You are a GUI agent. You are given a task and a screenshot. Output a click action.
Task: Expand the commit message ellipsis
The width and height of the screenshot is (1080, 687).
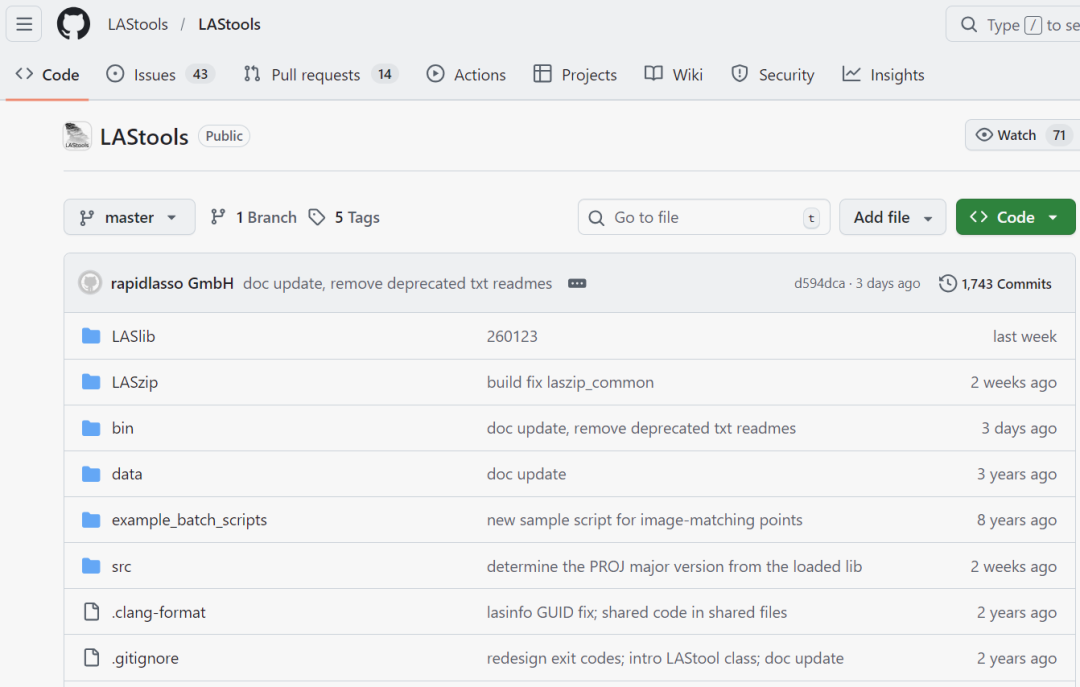coord(577,283)
